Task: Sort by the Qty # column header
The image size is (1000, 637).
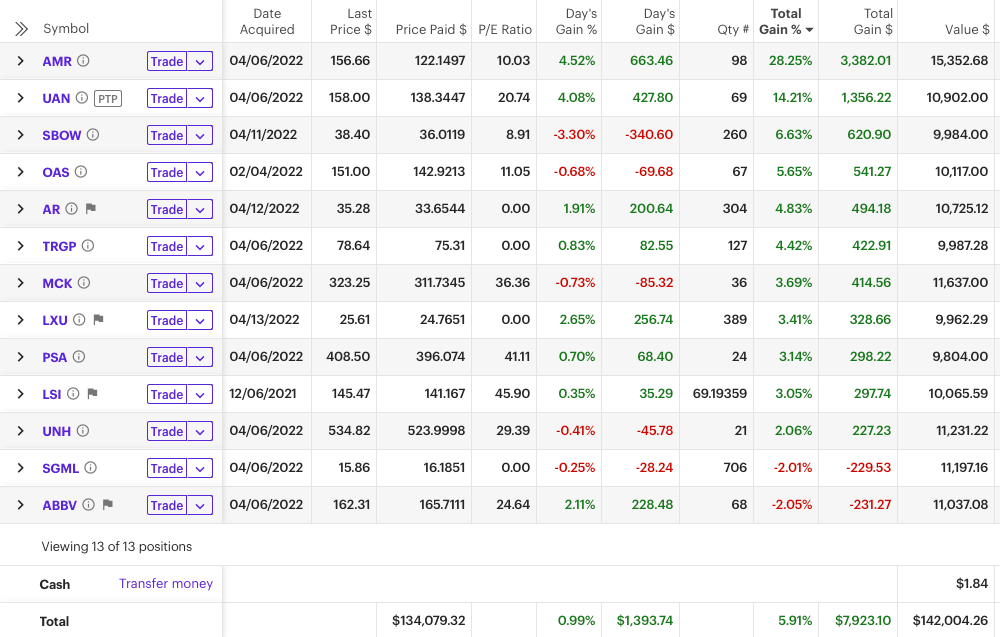Action: [732, 29]
